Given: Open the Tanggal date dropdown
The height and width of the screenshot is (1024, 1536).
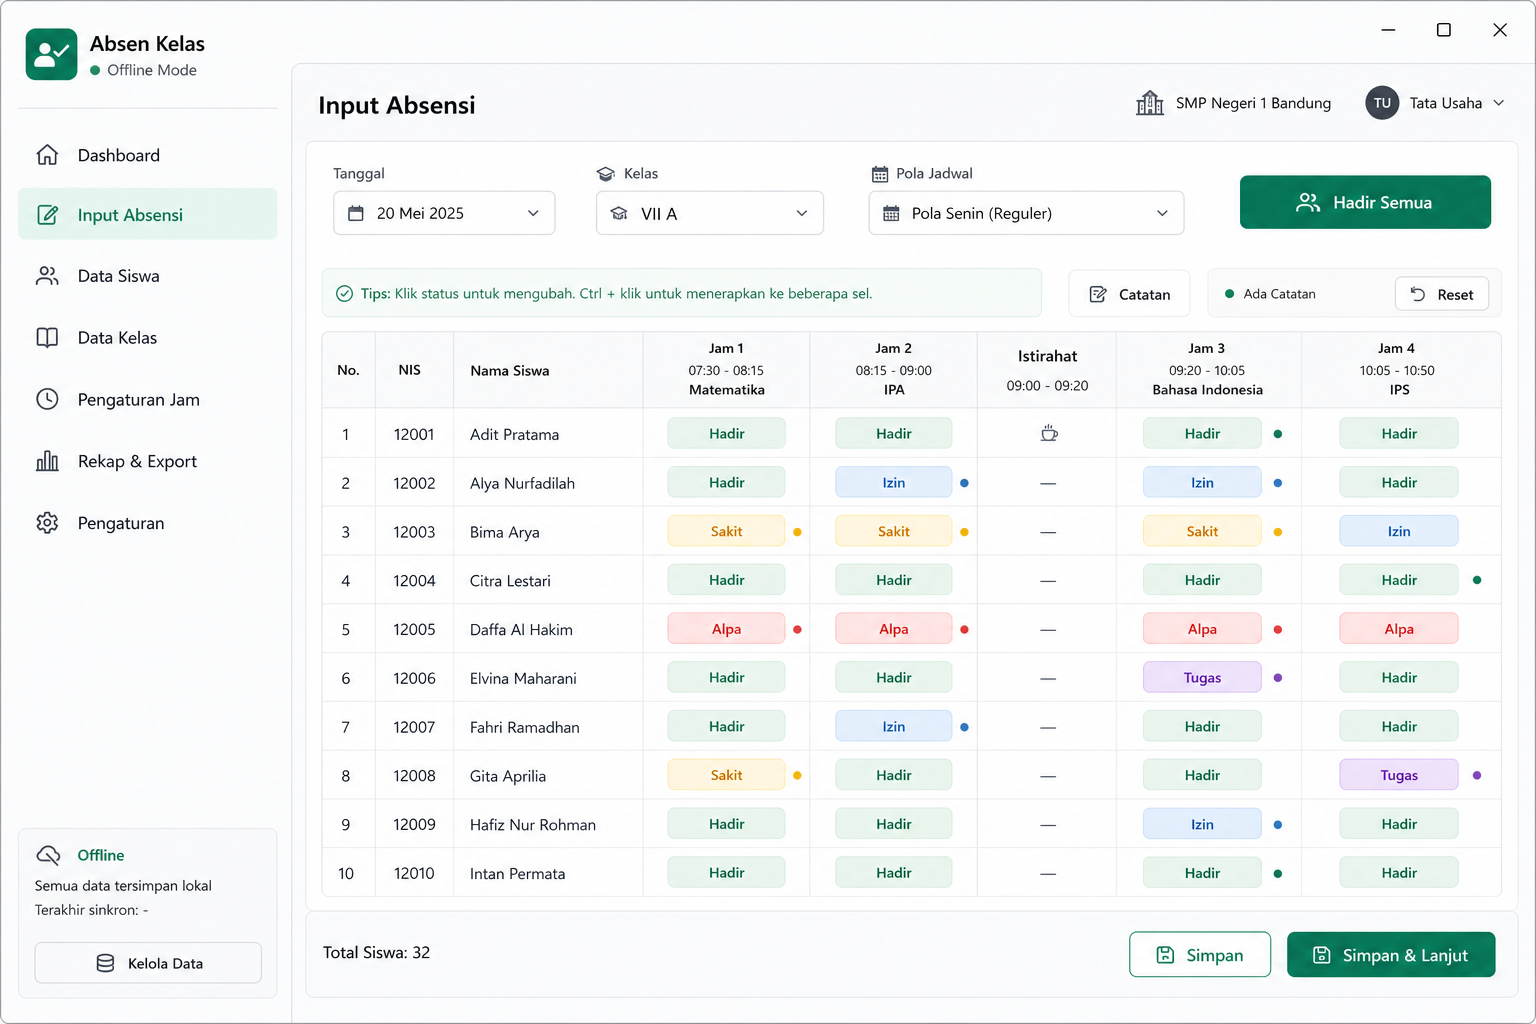Looking at the screenshot, I should coord(444,213).
